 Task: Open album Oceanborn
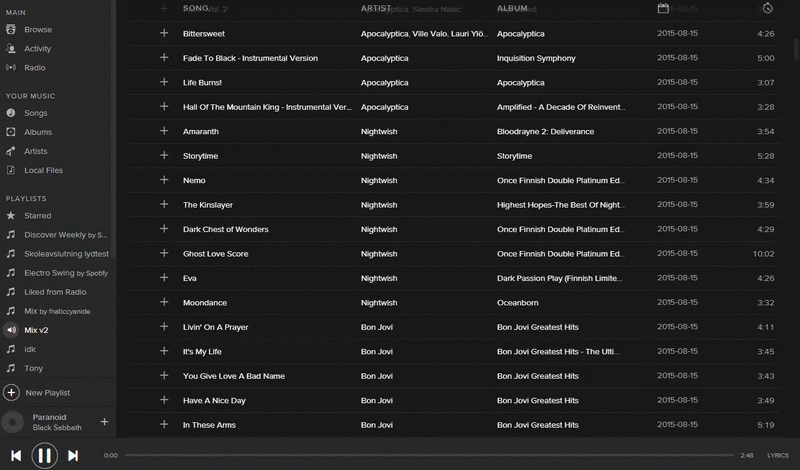(x=517, y=303)
